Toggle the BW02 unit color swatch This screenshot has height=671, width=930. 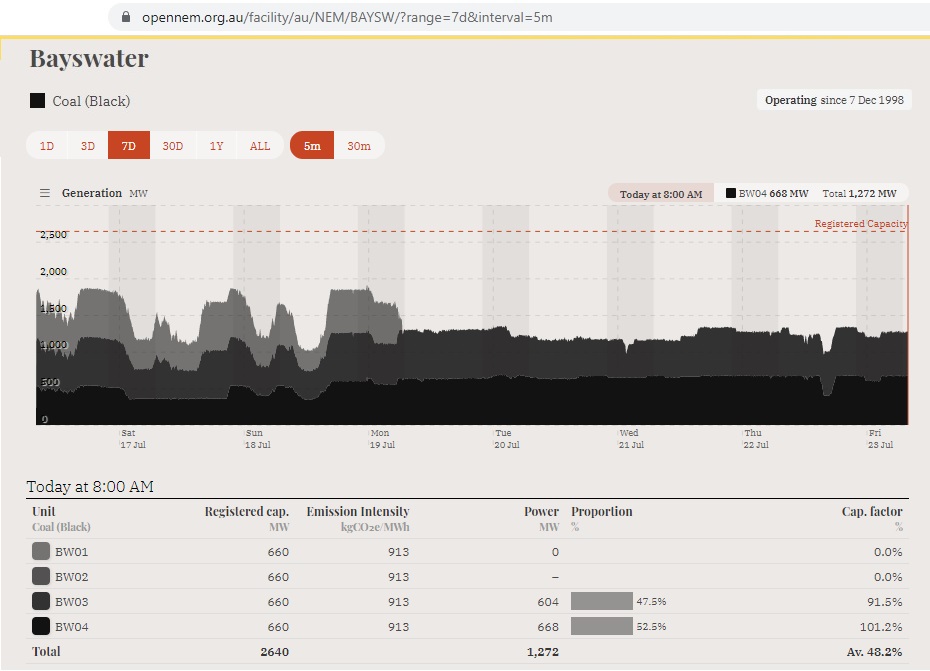41,576
